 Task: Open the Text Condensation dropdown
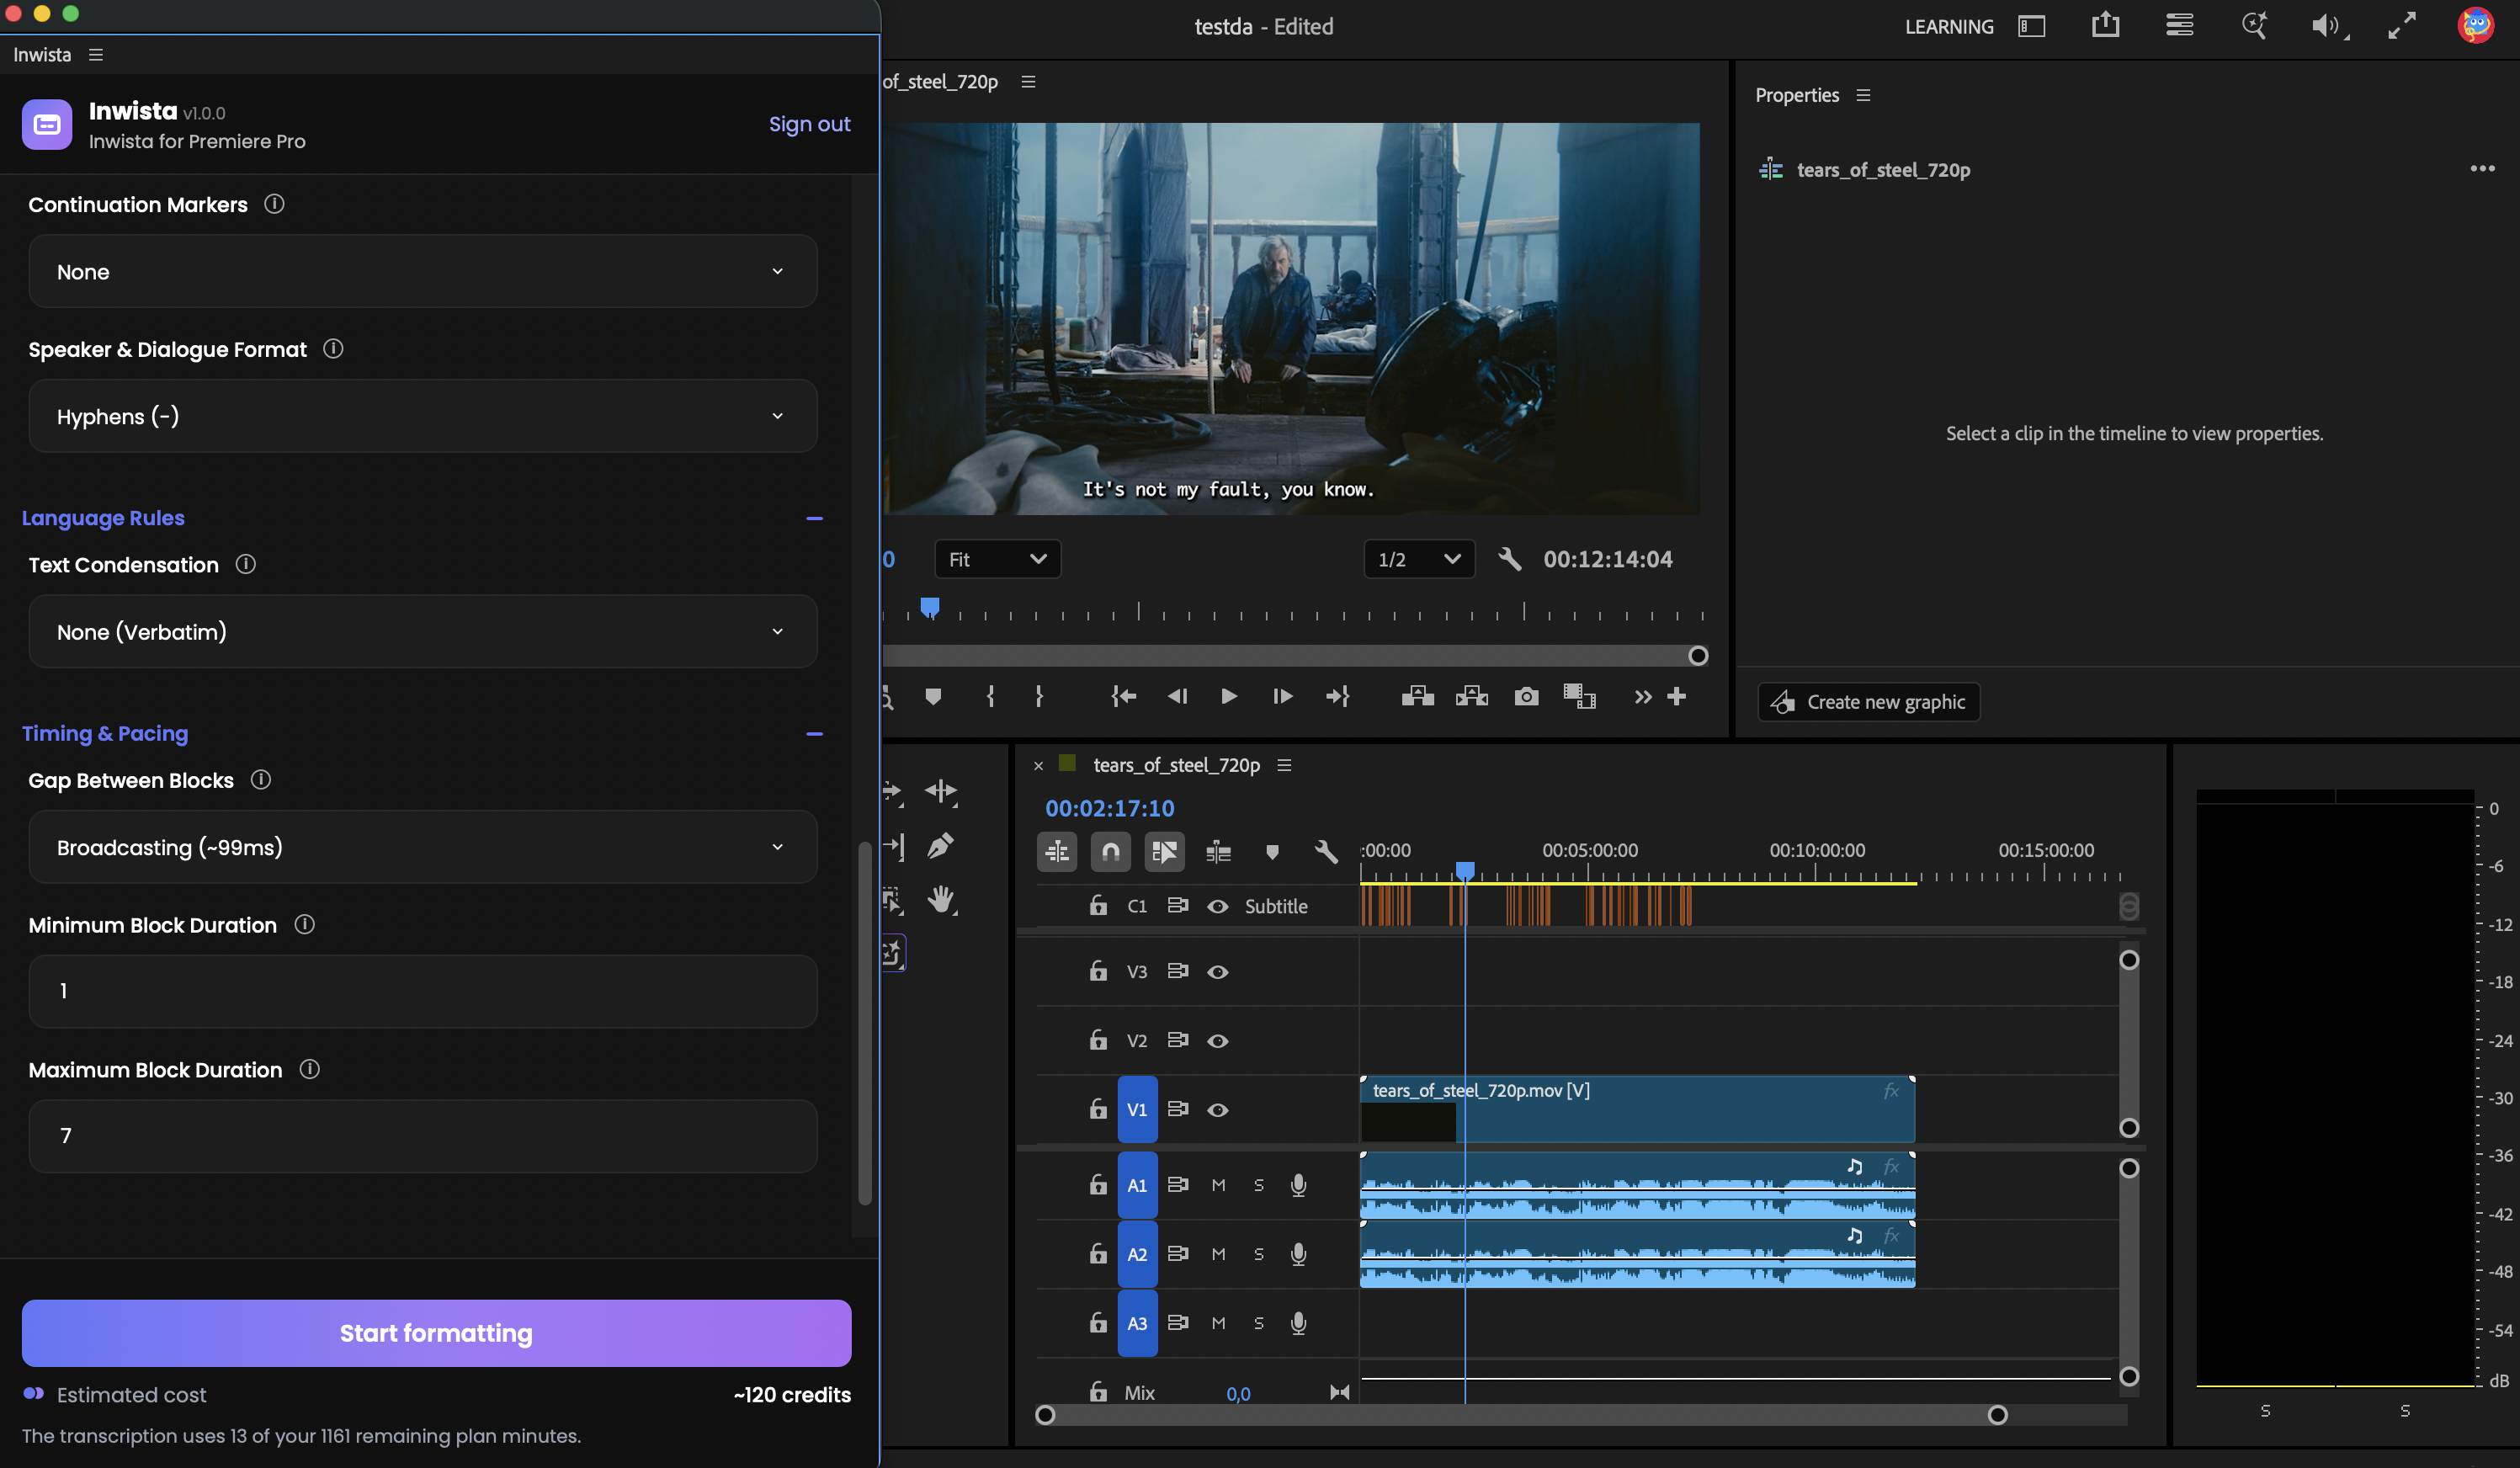423,632
